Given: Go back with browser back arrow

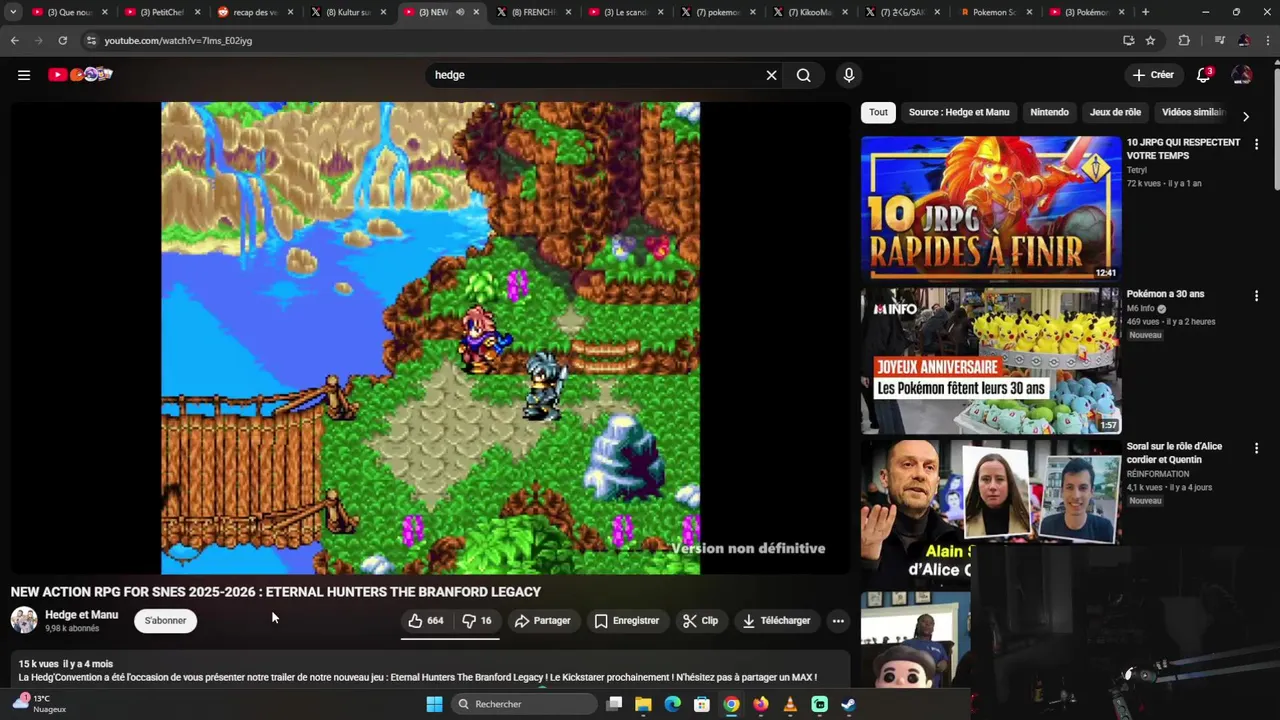Looking at the screenshot, I should tap(14, 40).
